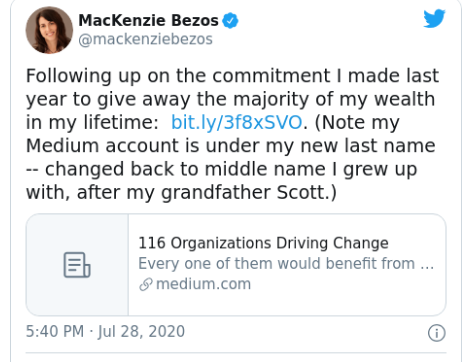Screen dimensions: 465x362
Task: Click tweet line changed back to middle name
Action: (x=221, y=169)
